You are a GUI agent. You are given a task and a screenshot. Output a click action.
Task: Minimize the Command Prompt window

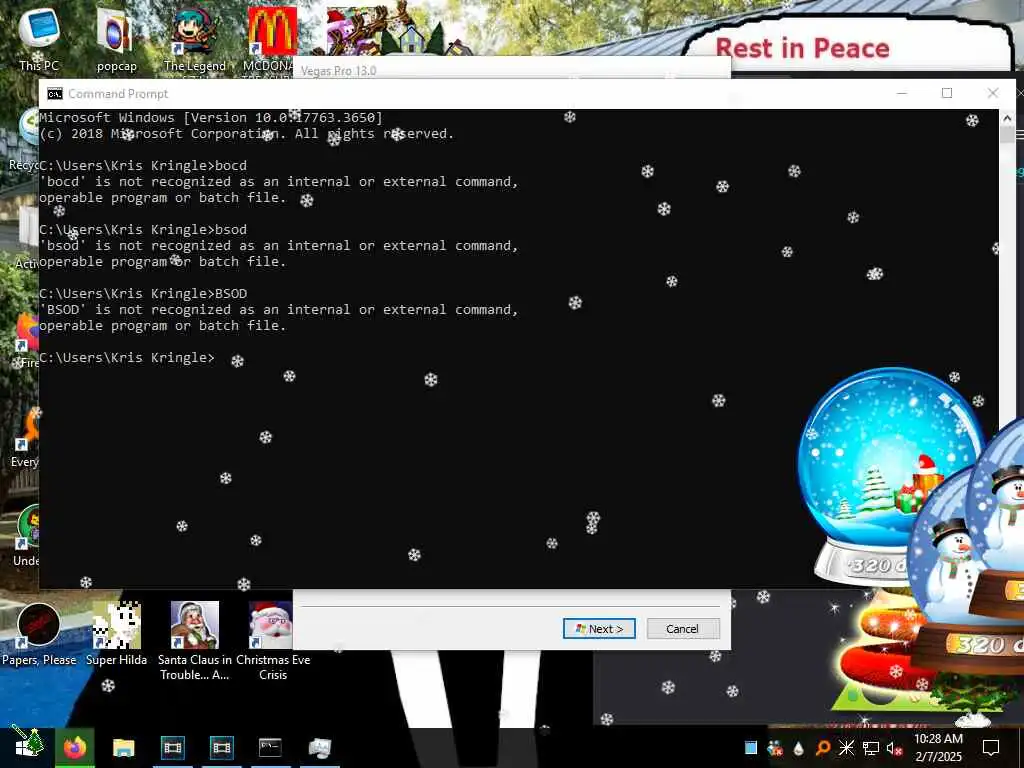902,93
